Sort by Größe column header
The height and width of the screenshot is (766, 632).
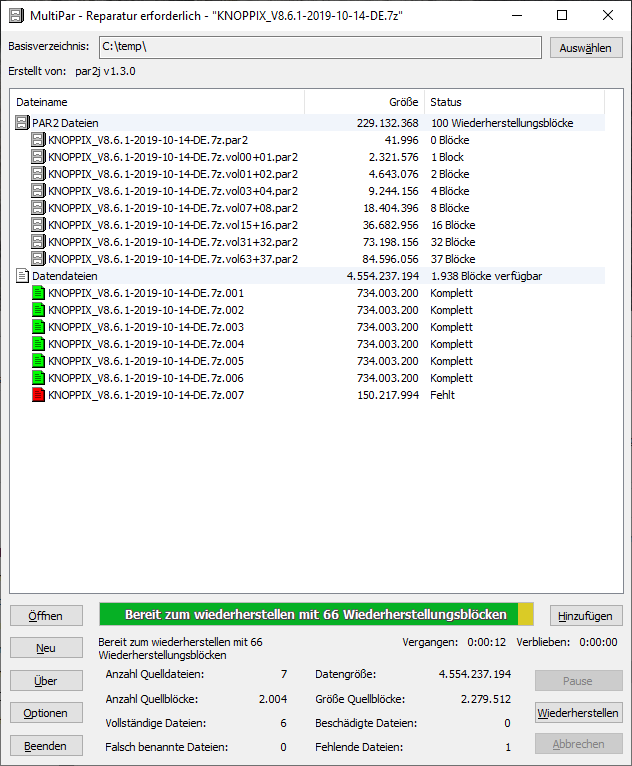364,102
